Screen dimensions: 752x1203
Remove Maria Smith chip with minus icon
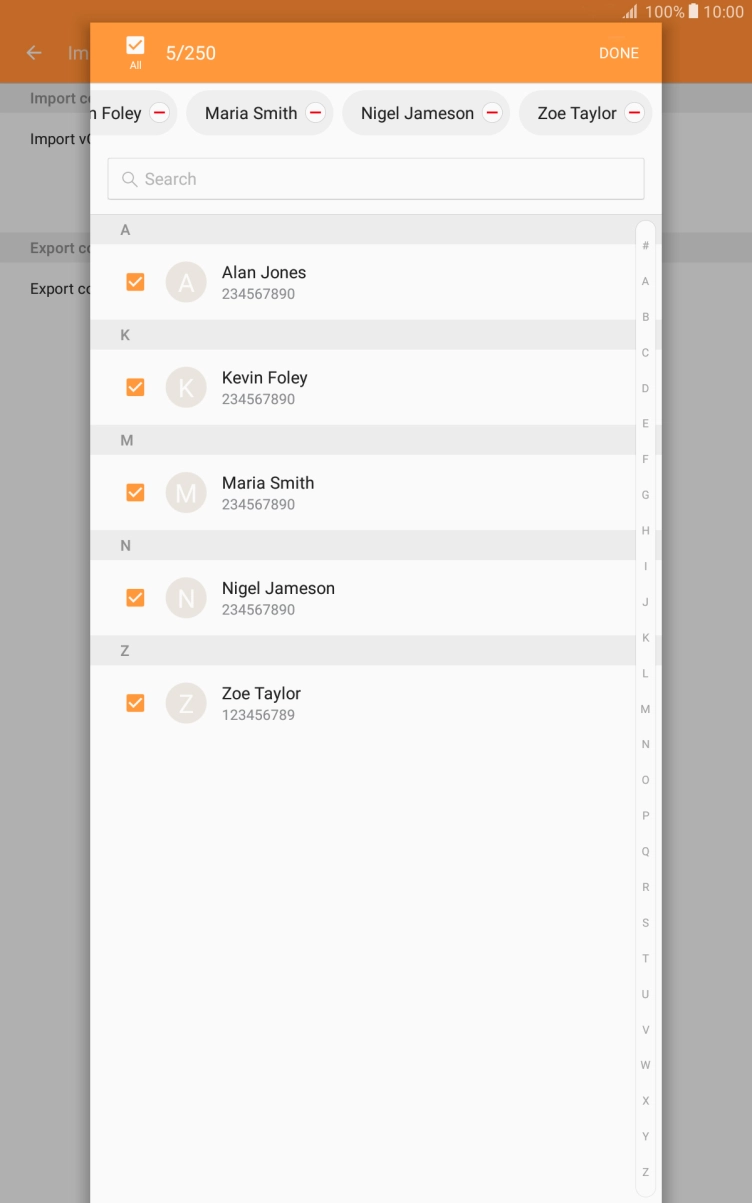click(315, 113)
